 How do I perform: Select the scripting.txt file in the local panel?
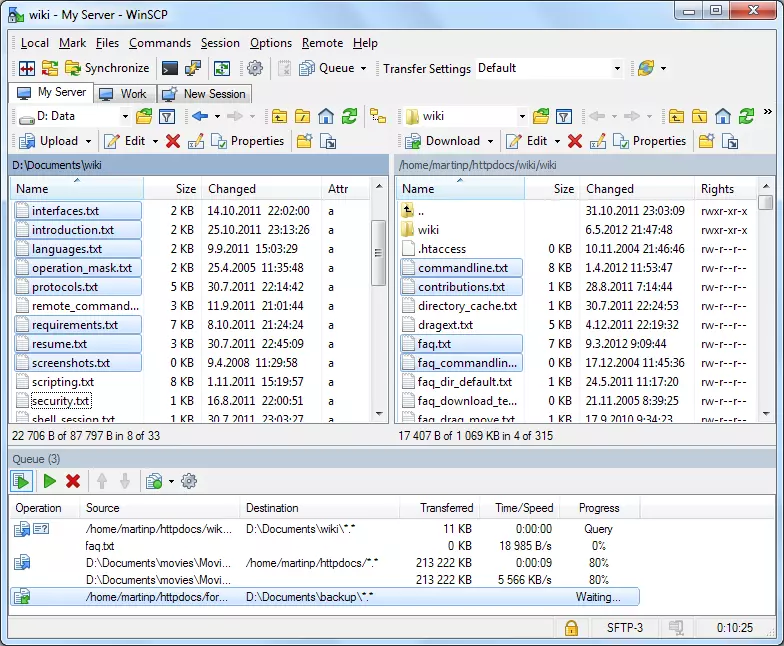pyautogui.click(x=63, y=382)
